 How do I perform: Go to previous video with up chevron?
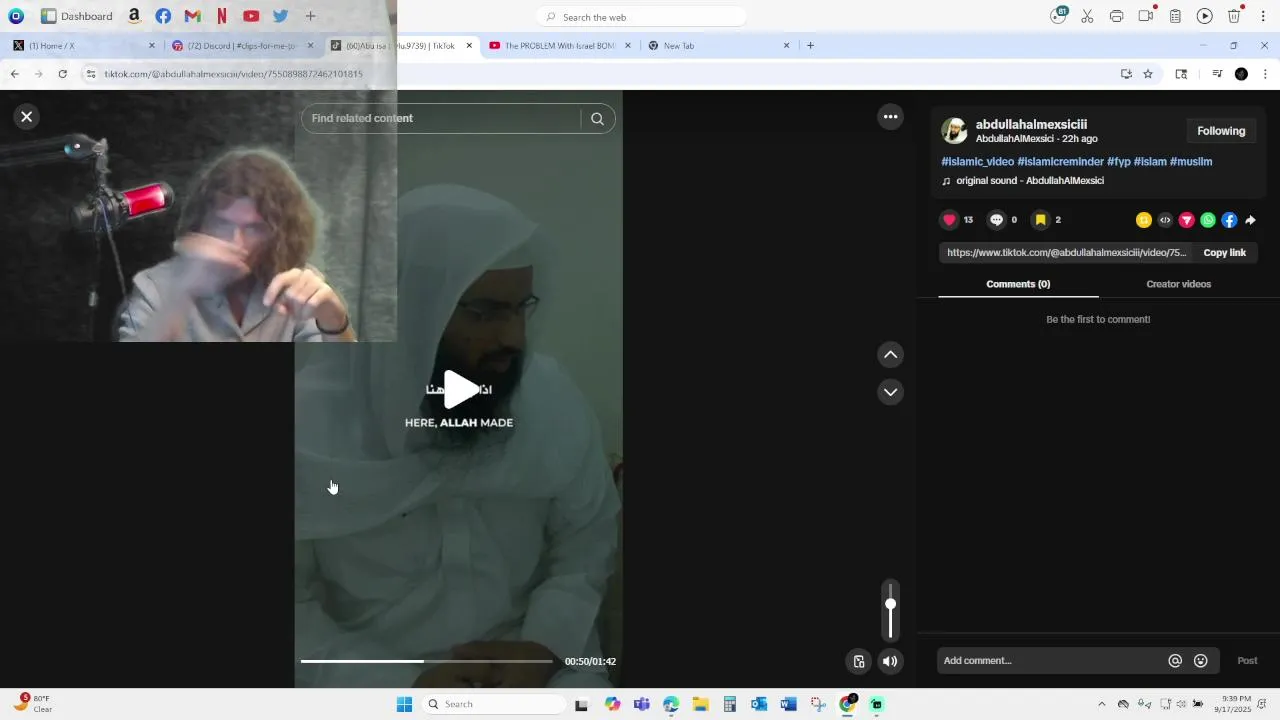[x=890, y=355]
